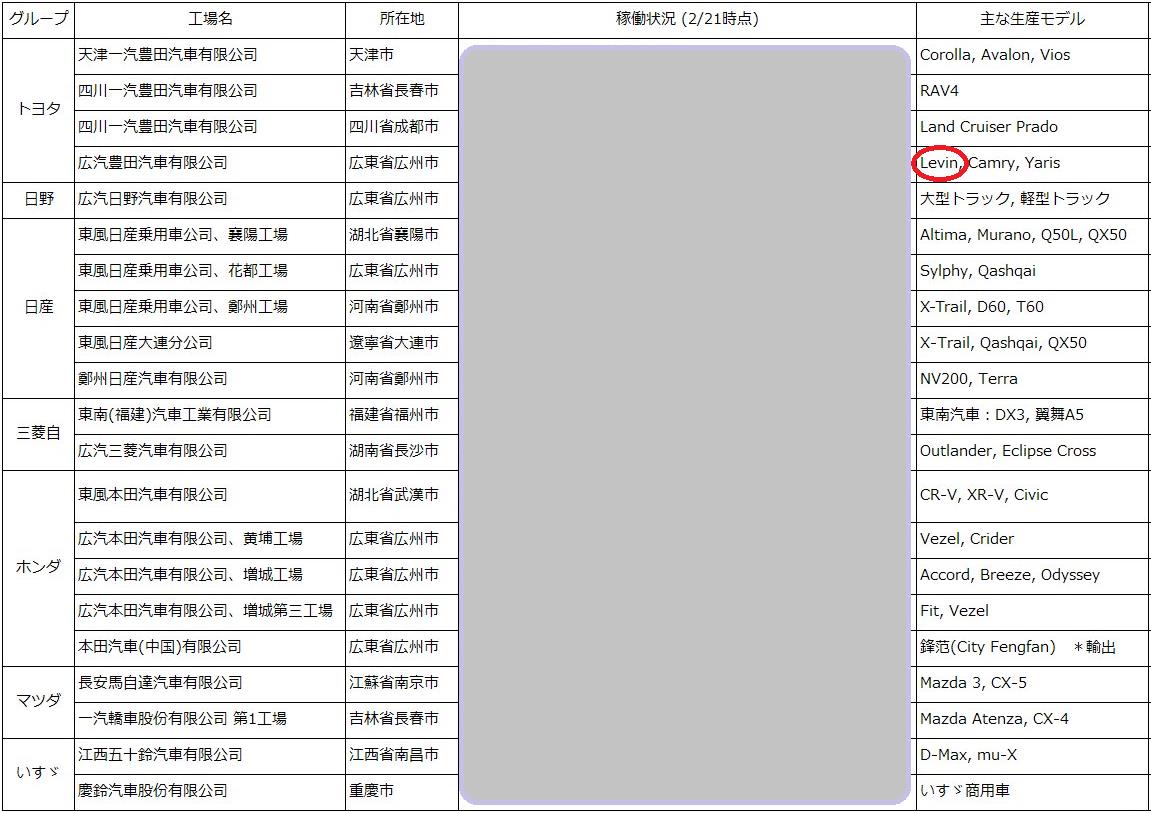Click the Mazda 3, CX-5 cell

(1033, 684)
